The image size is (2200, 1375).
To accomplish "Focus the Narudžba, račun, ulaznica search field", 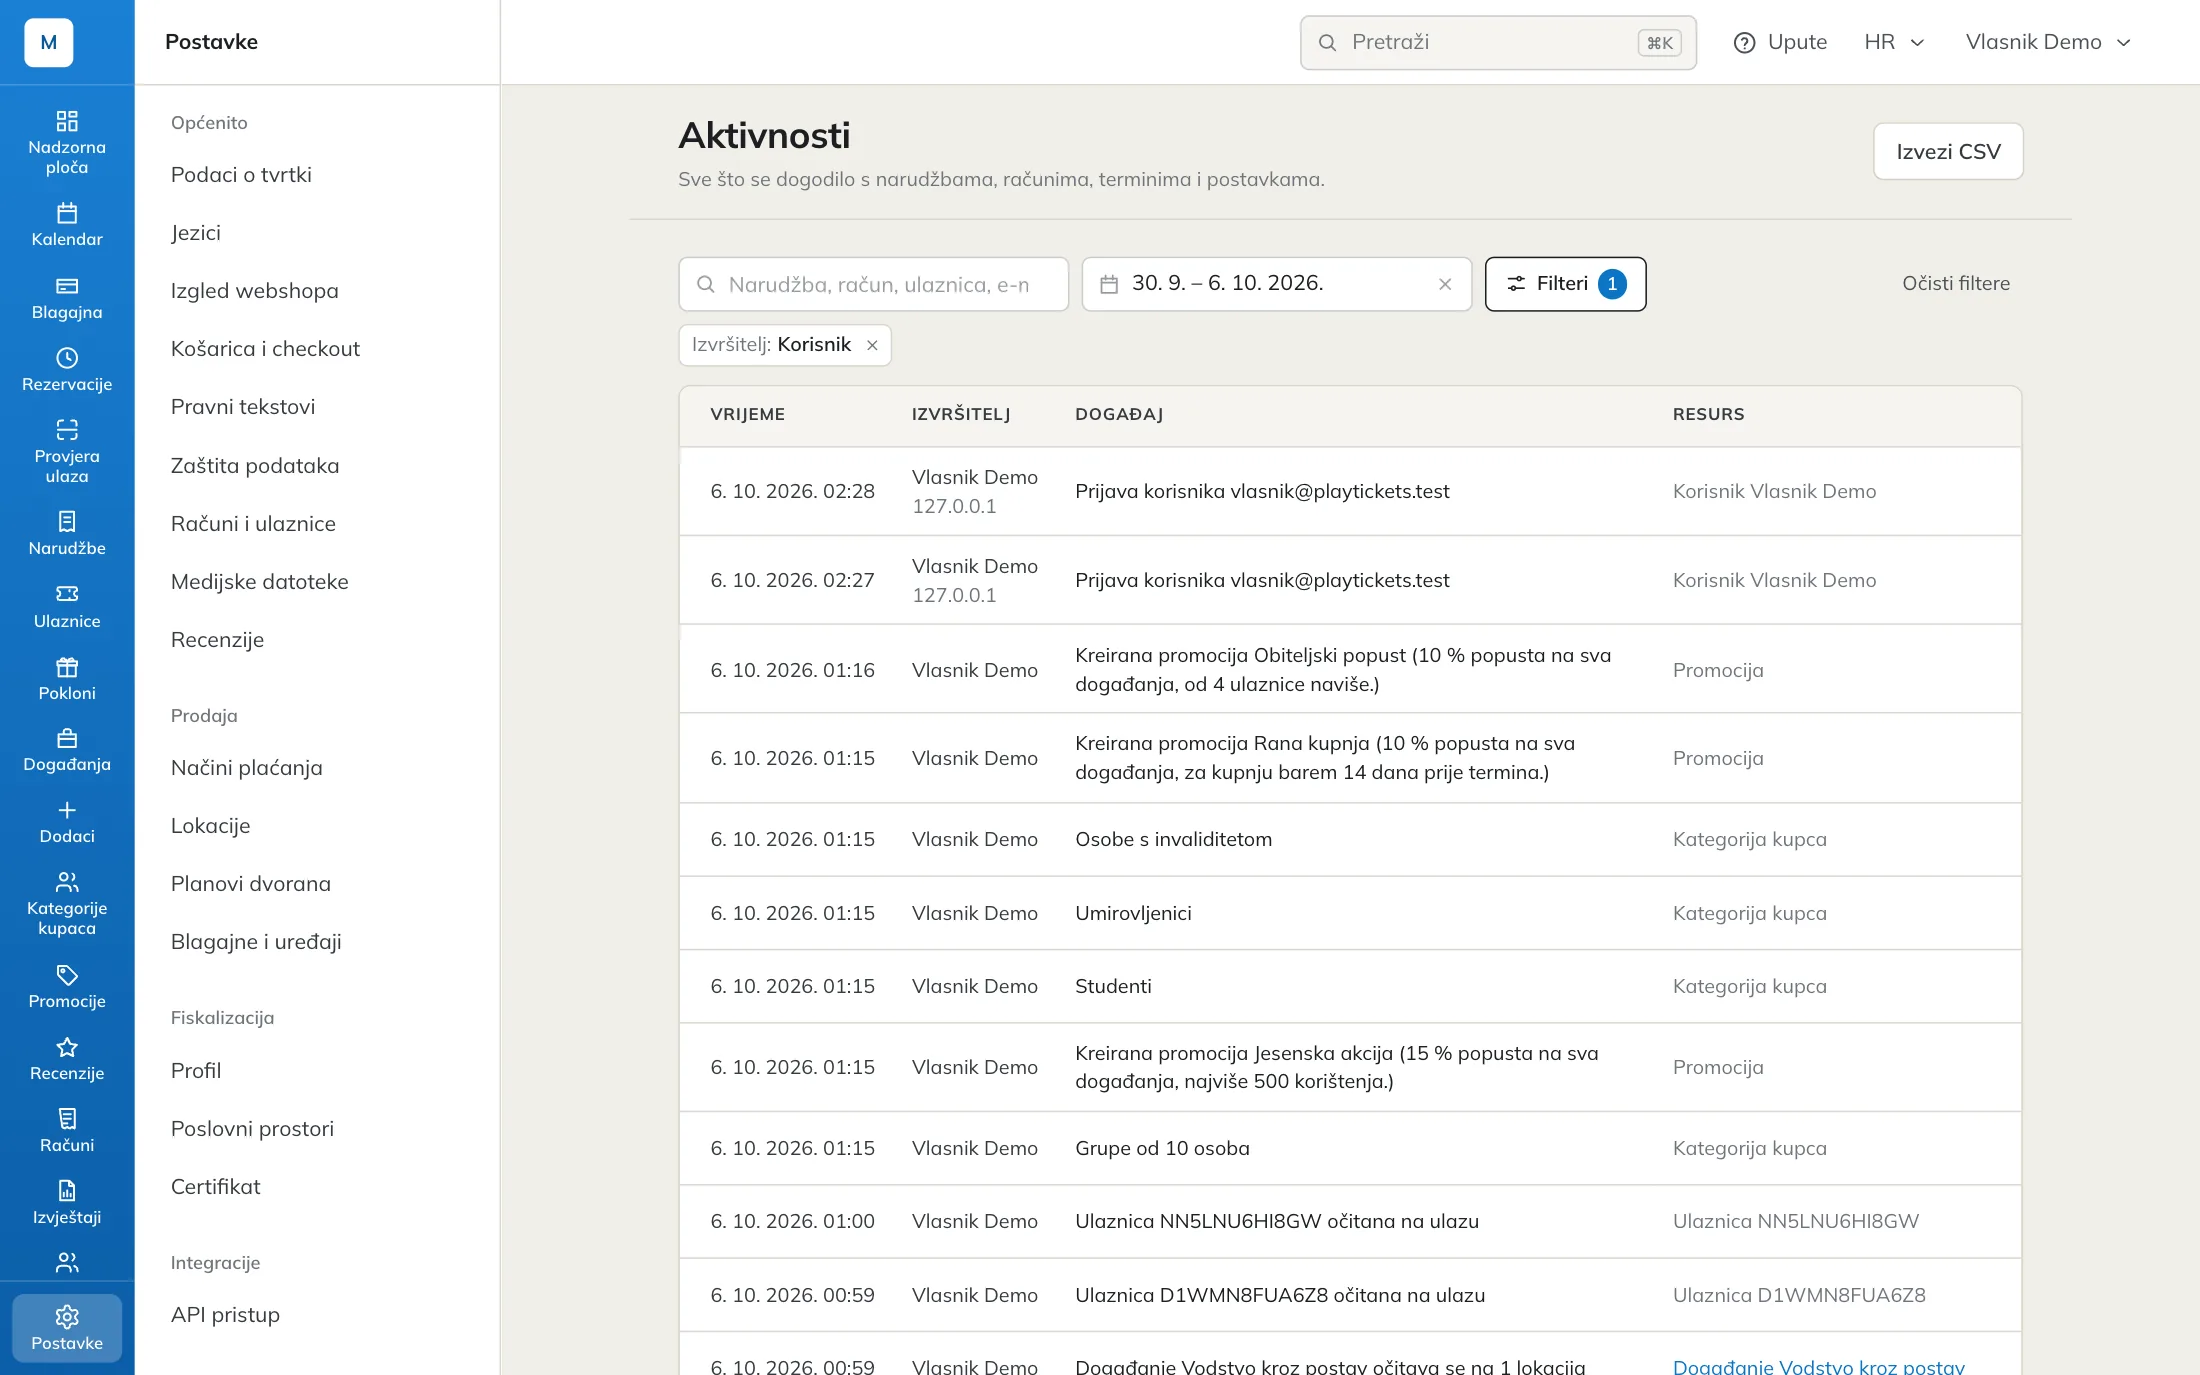I will click(x=873, y=284).
